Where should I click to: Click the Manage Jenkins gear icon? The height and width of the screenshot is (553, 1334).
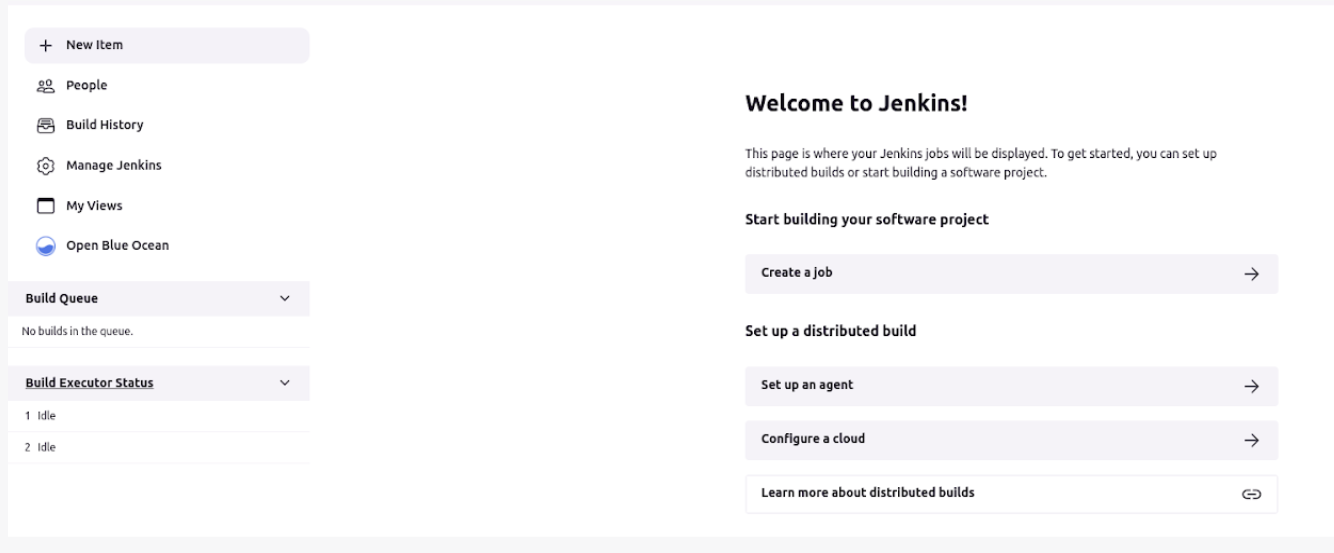tap(45, 166)
